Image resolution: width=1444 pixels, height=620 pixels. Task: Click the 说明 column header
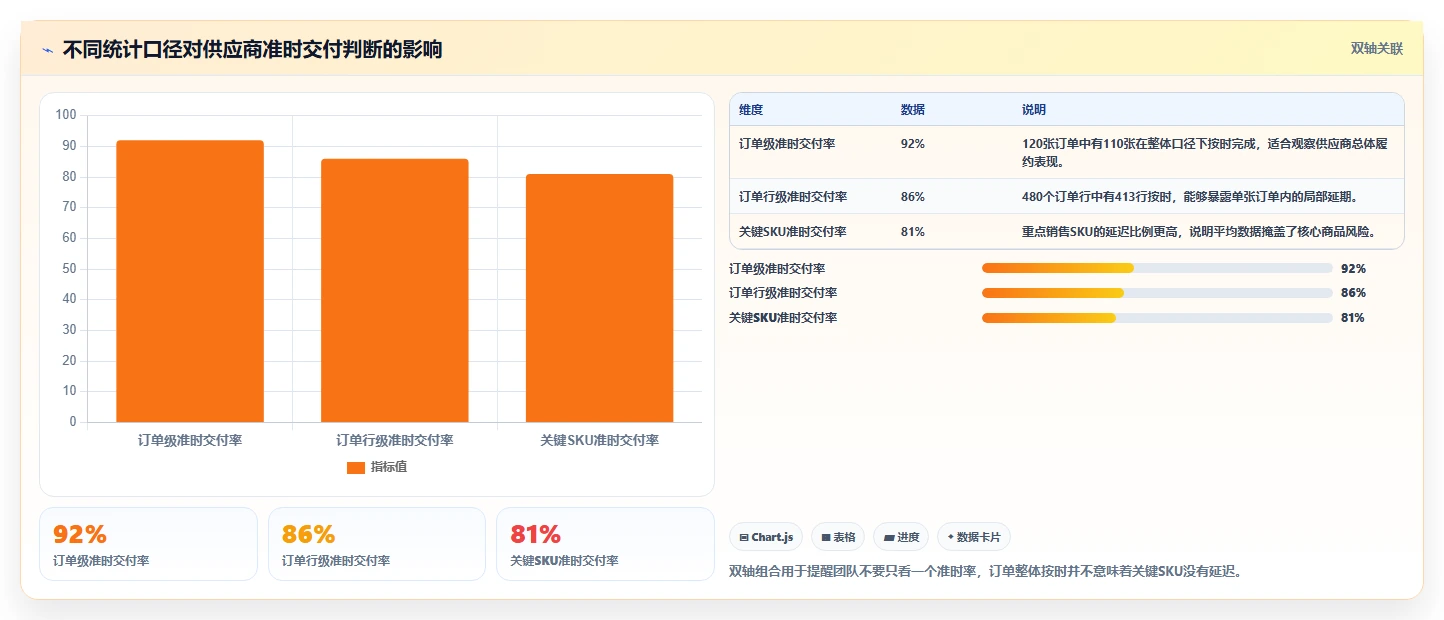1034,110
